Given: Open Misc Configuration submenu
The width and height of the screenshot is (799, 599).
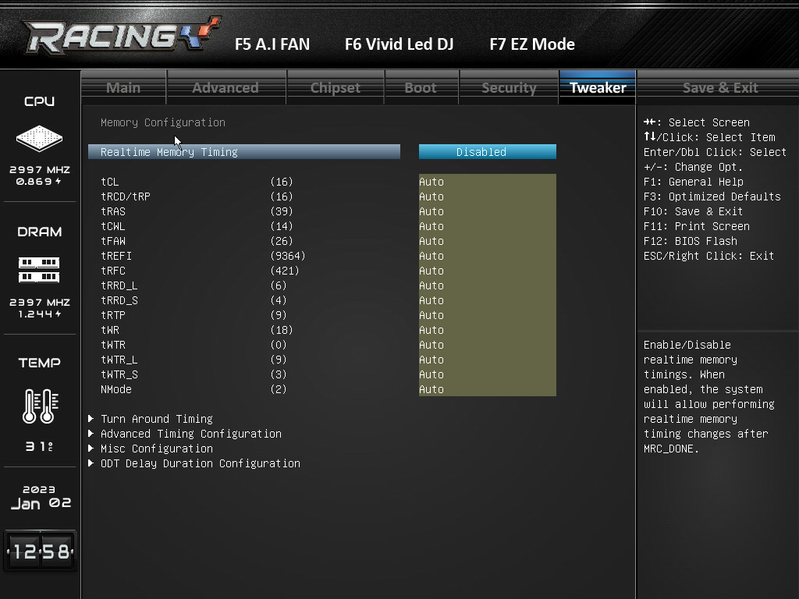Looking at the screenshot, I should click(x=156, y=448).
